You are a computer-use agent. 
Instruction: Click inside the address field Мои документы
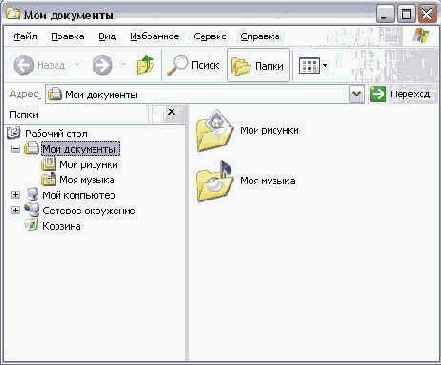197,95
